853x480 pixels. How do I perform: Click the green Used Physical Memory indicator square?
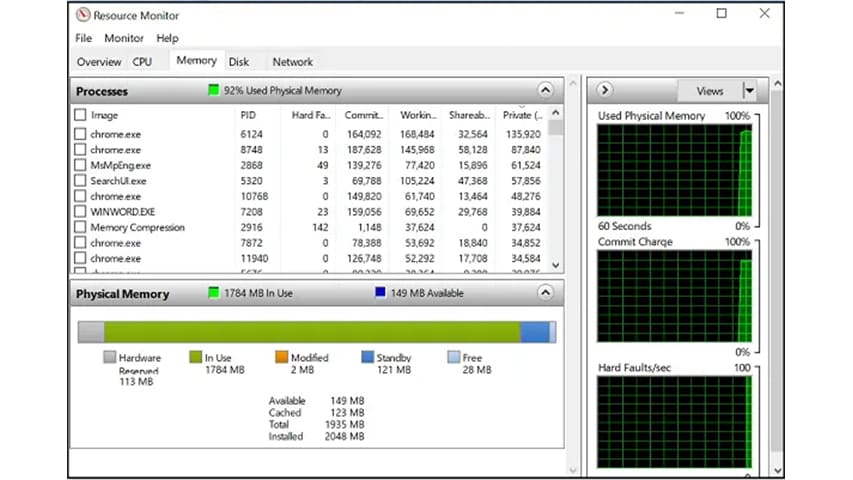click(214, 90)
